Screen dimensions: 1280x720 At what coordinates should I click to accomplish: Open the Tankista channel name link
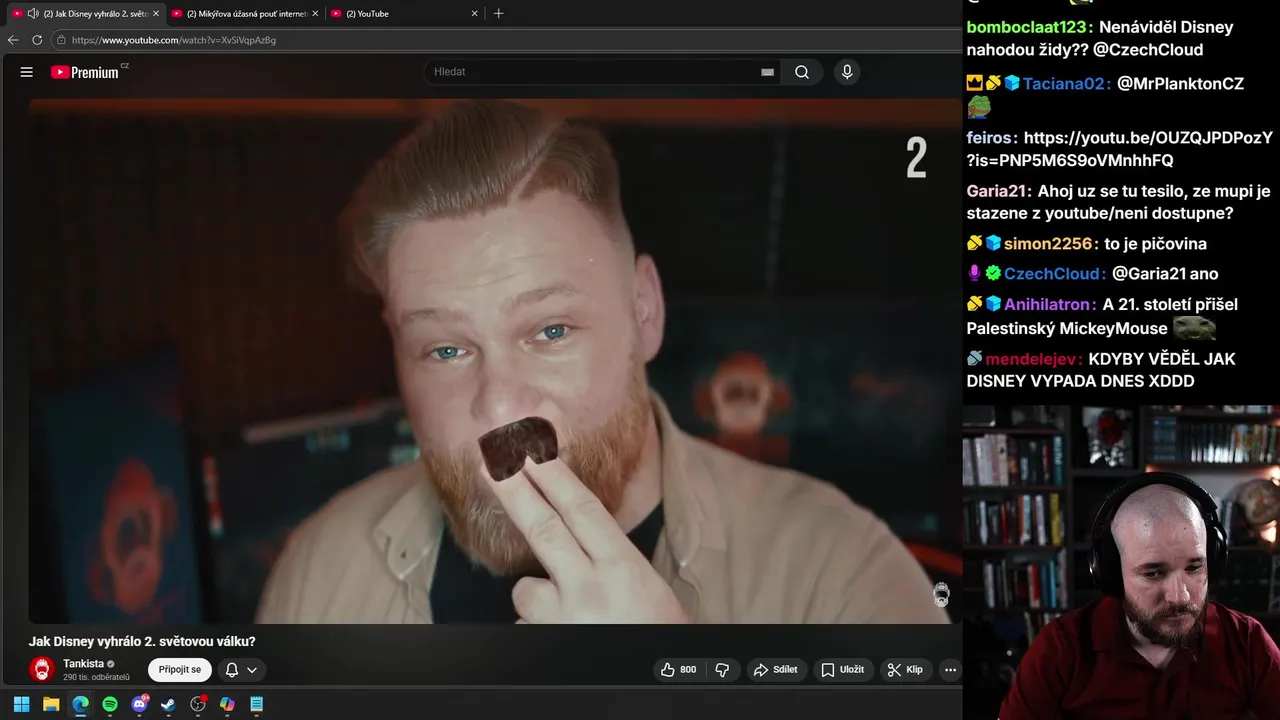point(83,664)
